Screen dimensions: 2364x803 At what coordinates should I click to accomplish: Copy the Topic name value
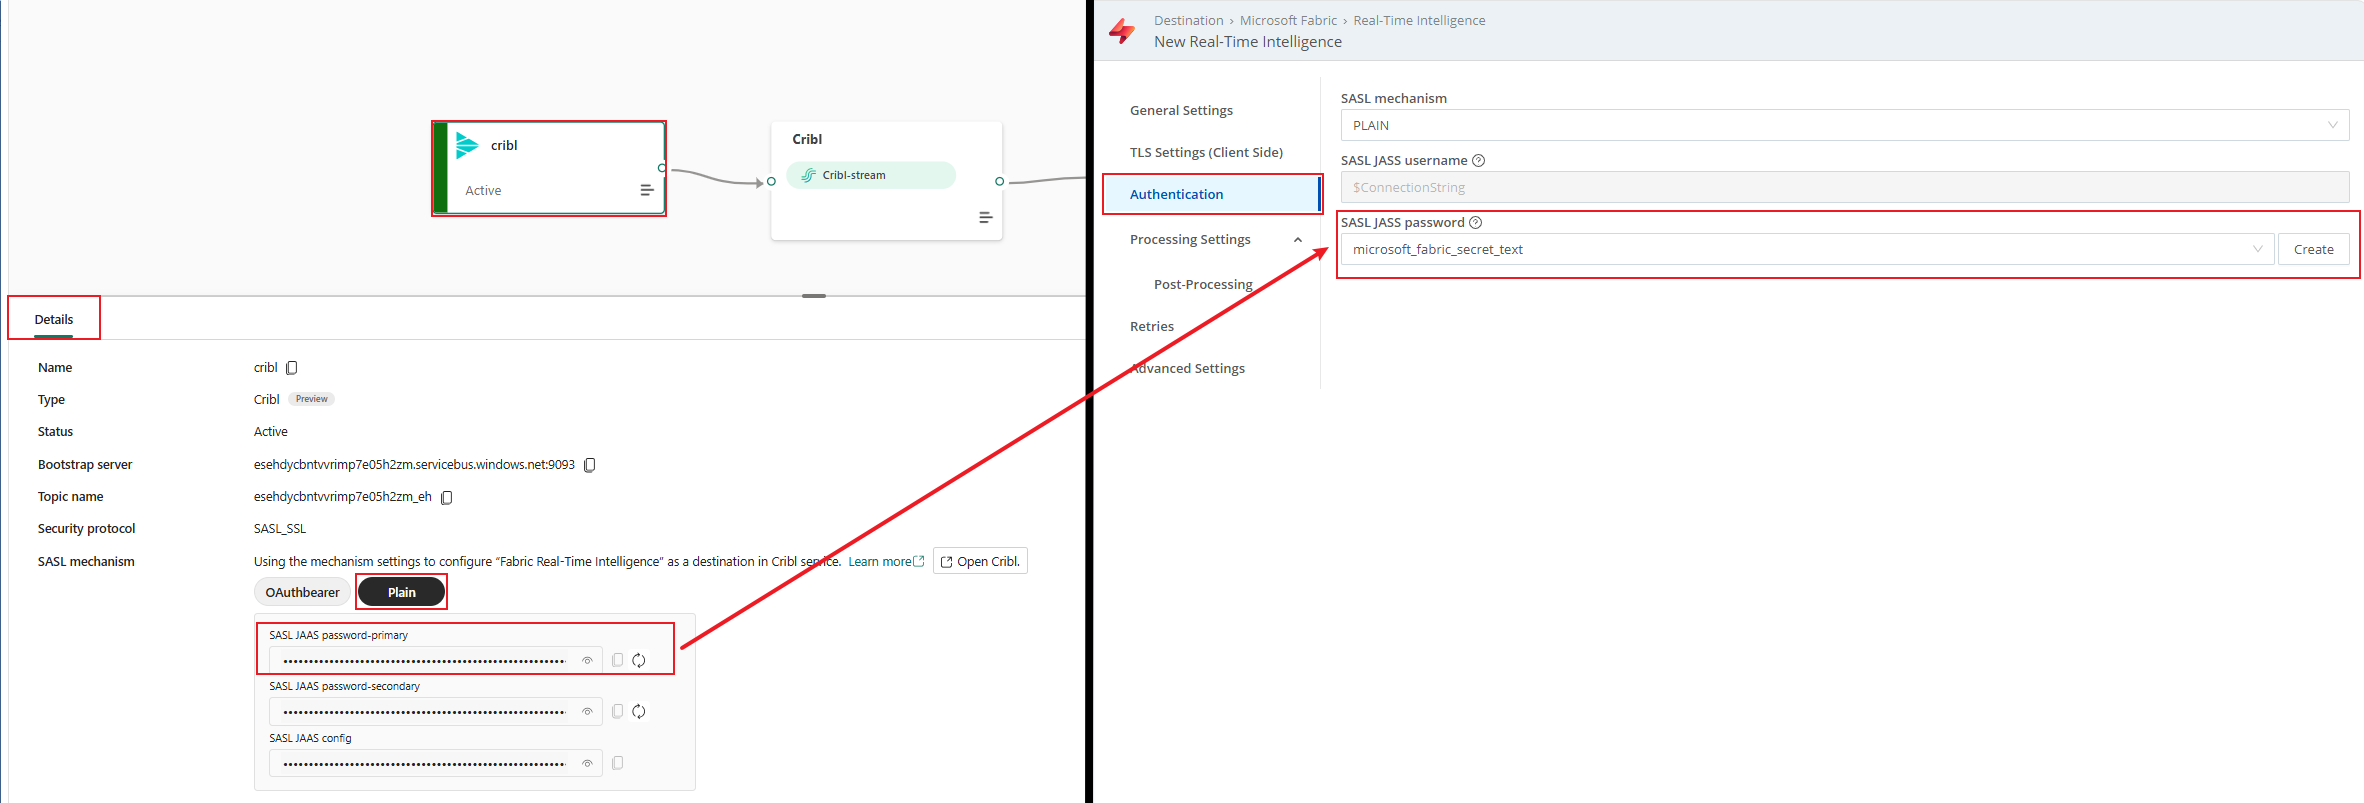(x=447, y=497)
